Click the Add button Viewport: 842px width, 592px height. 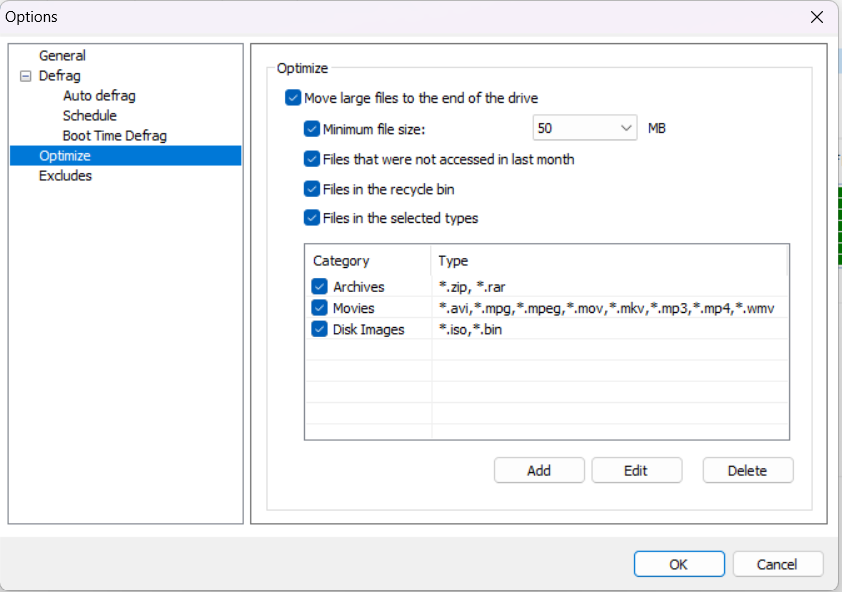pyautogui.click(x=539, y=471)
